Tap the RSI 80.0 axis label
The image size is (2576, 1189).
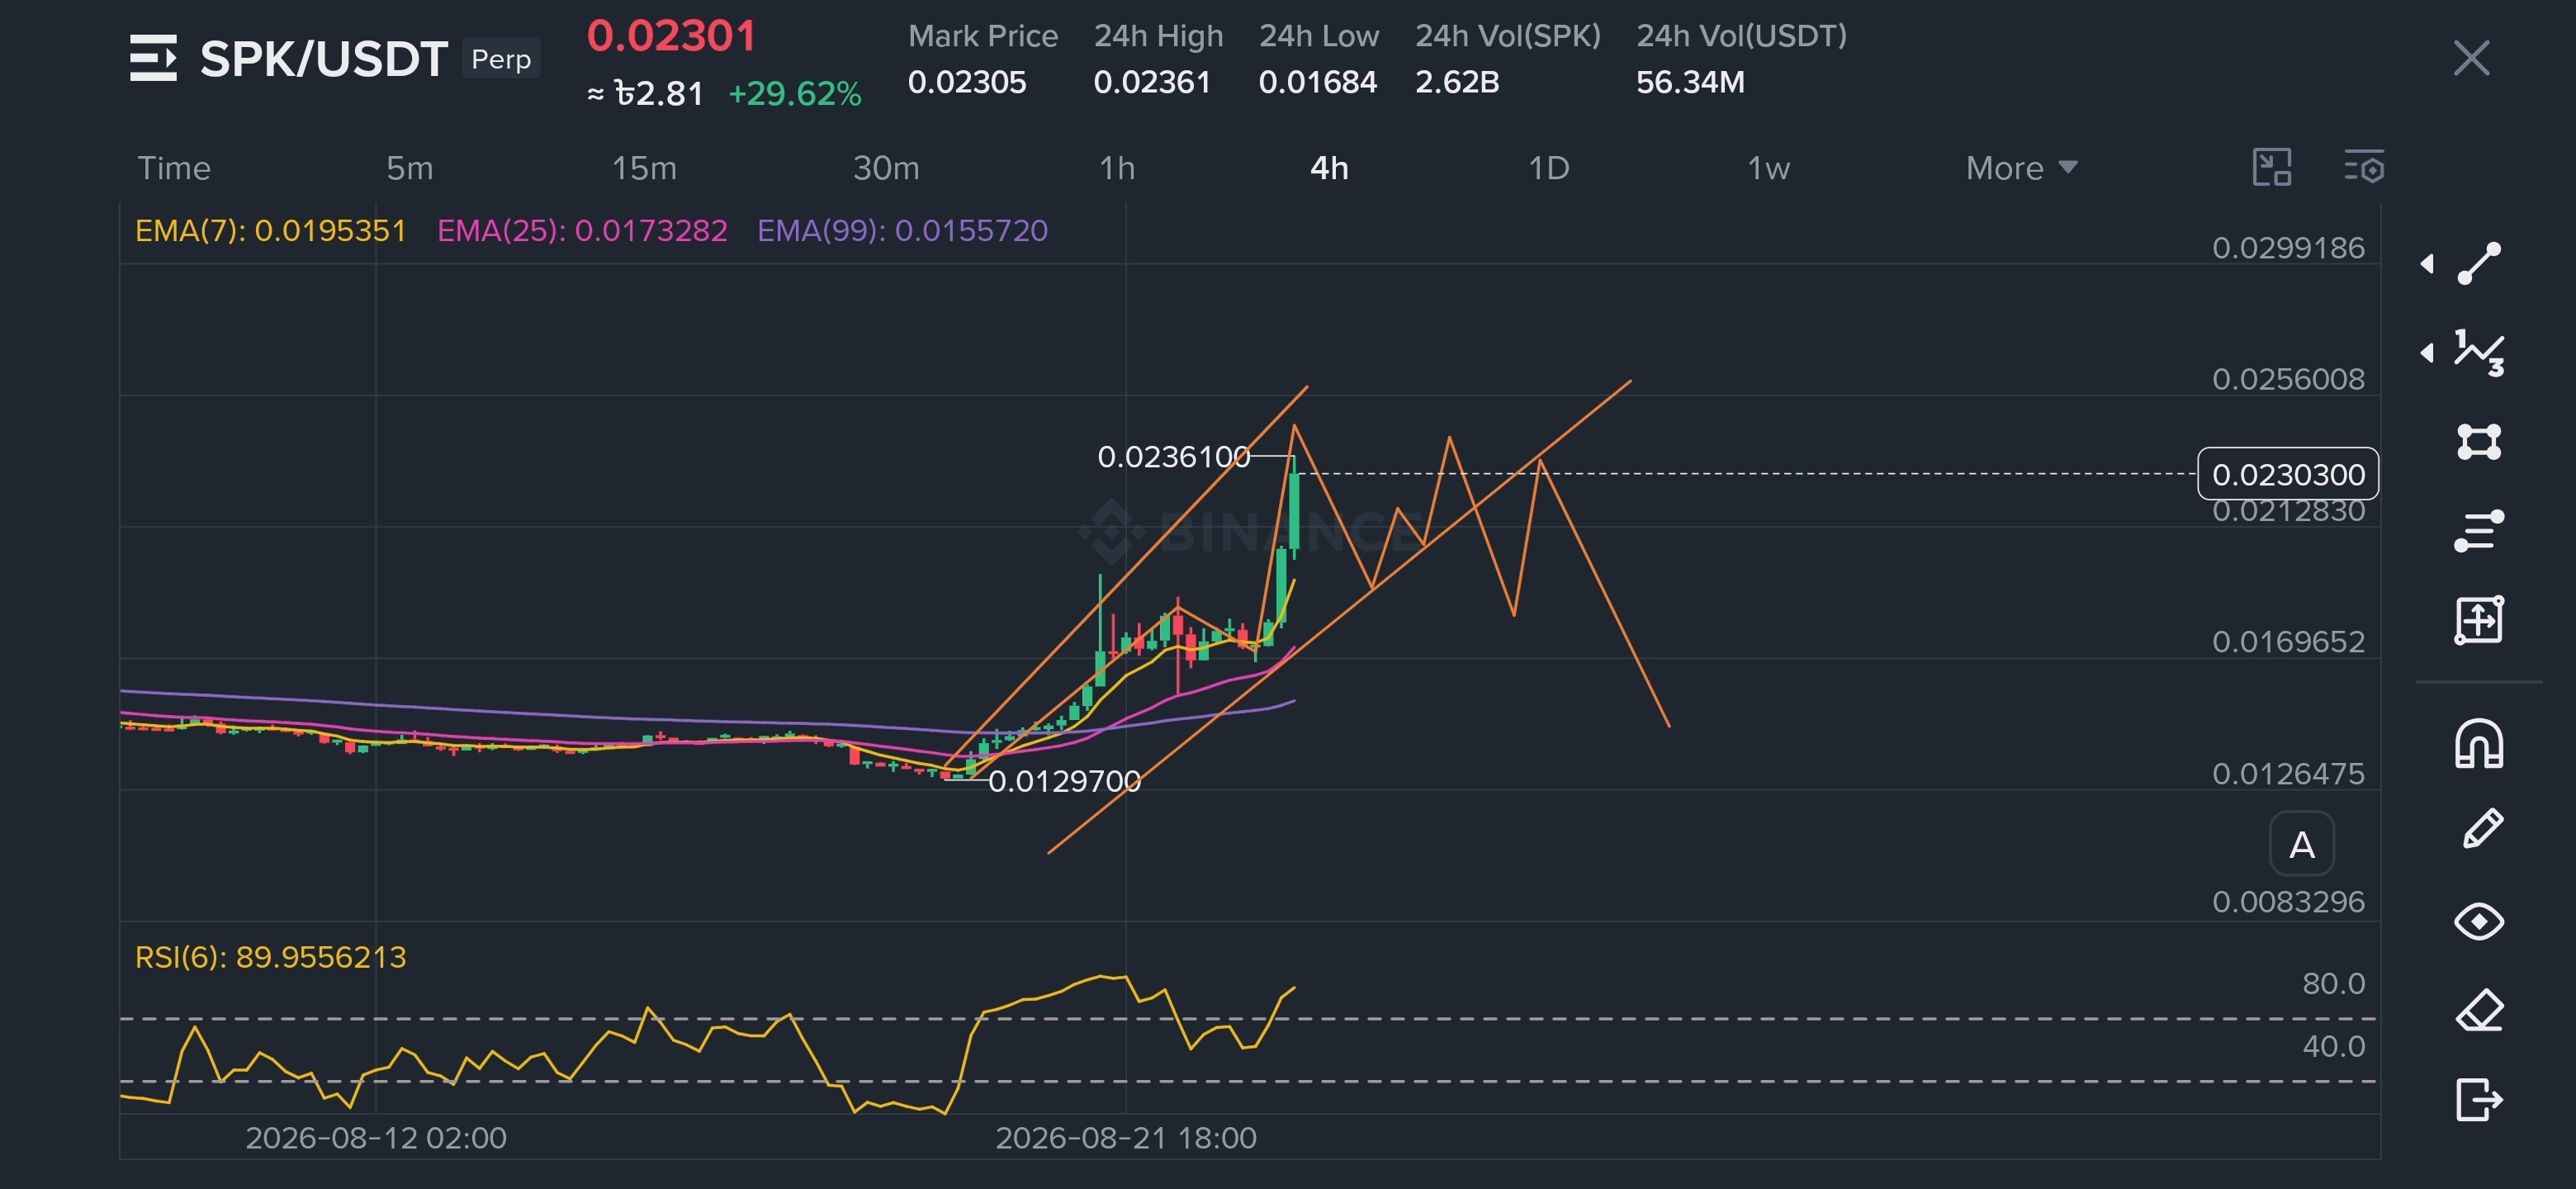click(x=2333, y=983)
